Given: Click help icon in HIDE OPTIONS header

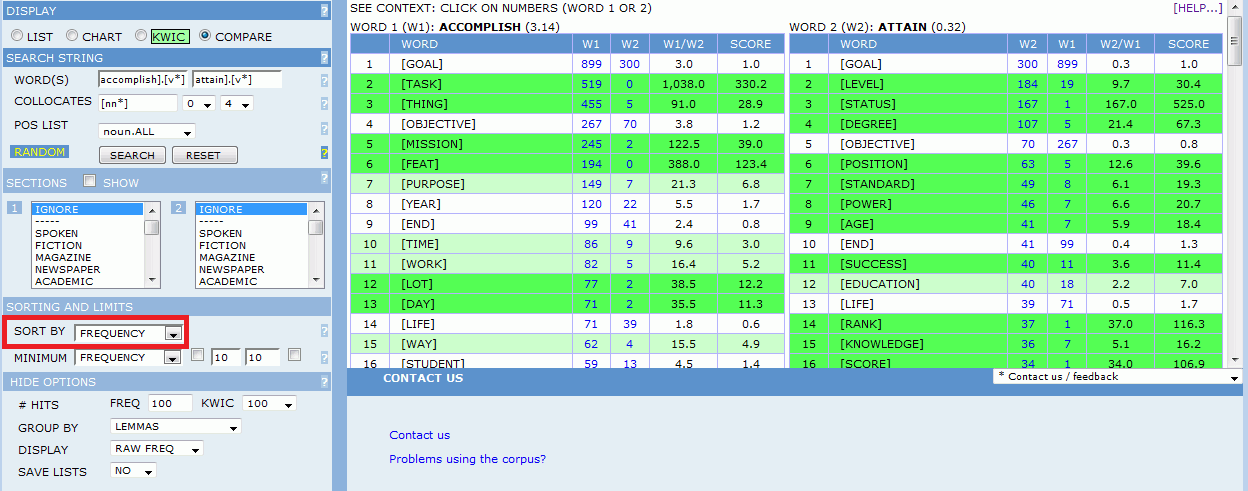Looking at the screenshot, I should (x=324, y=381).
